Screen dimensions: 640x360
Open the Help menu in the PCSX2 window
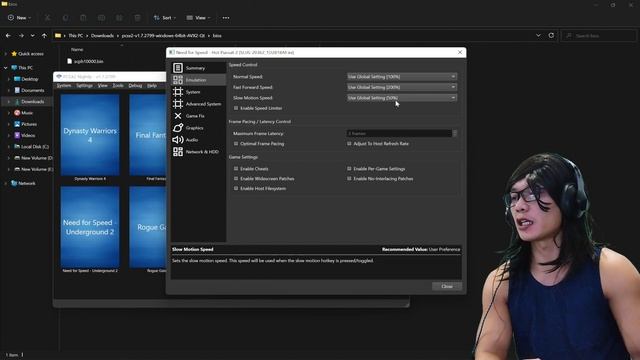pos(152,86)
